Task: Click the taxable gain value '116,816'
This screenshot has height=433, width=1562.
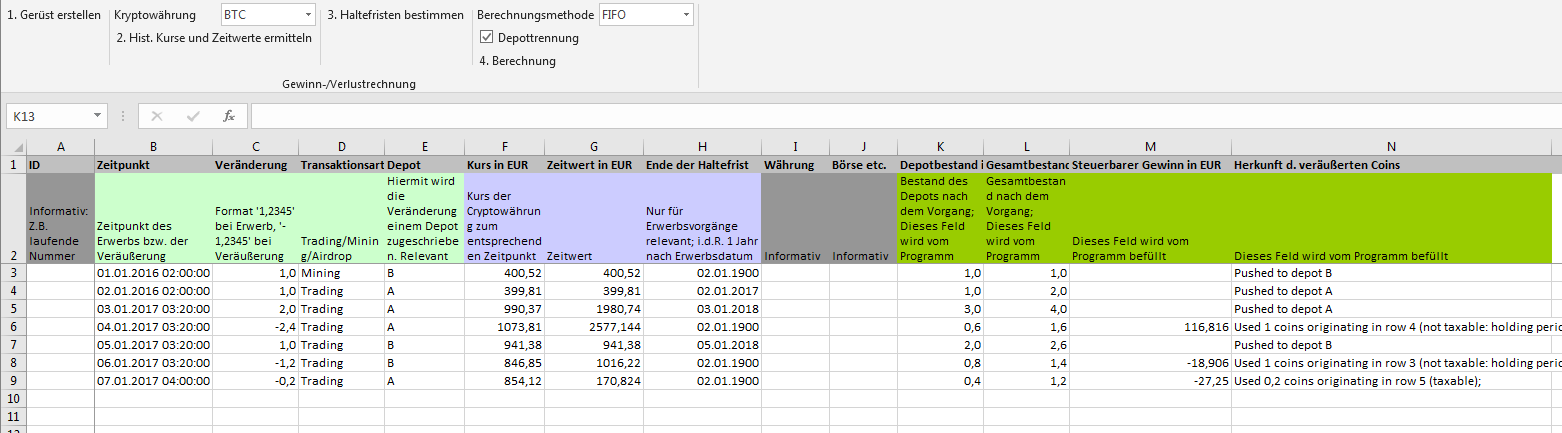Action: [x=1150, y=326]
